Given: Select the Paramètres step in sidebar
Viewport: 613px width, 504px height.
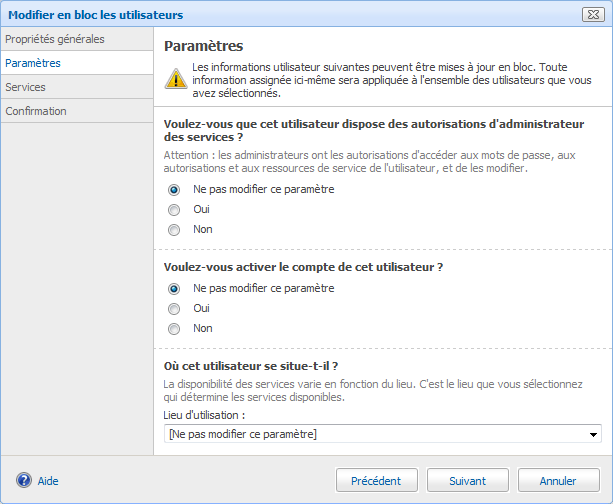Looking at the screenshot, I should (x=33, y=63).
